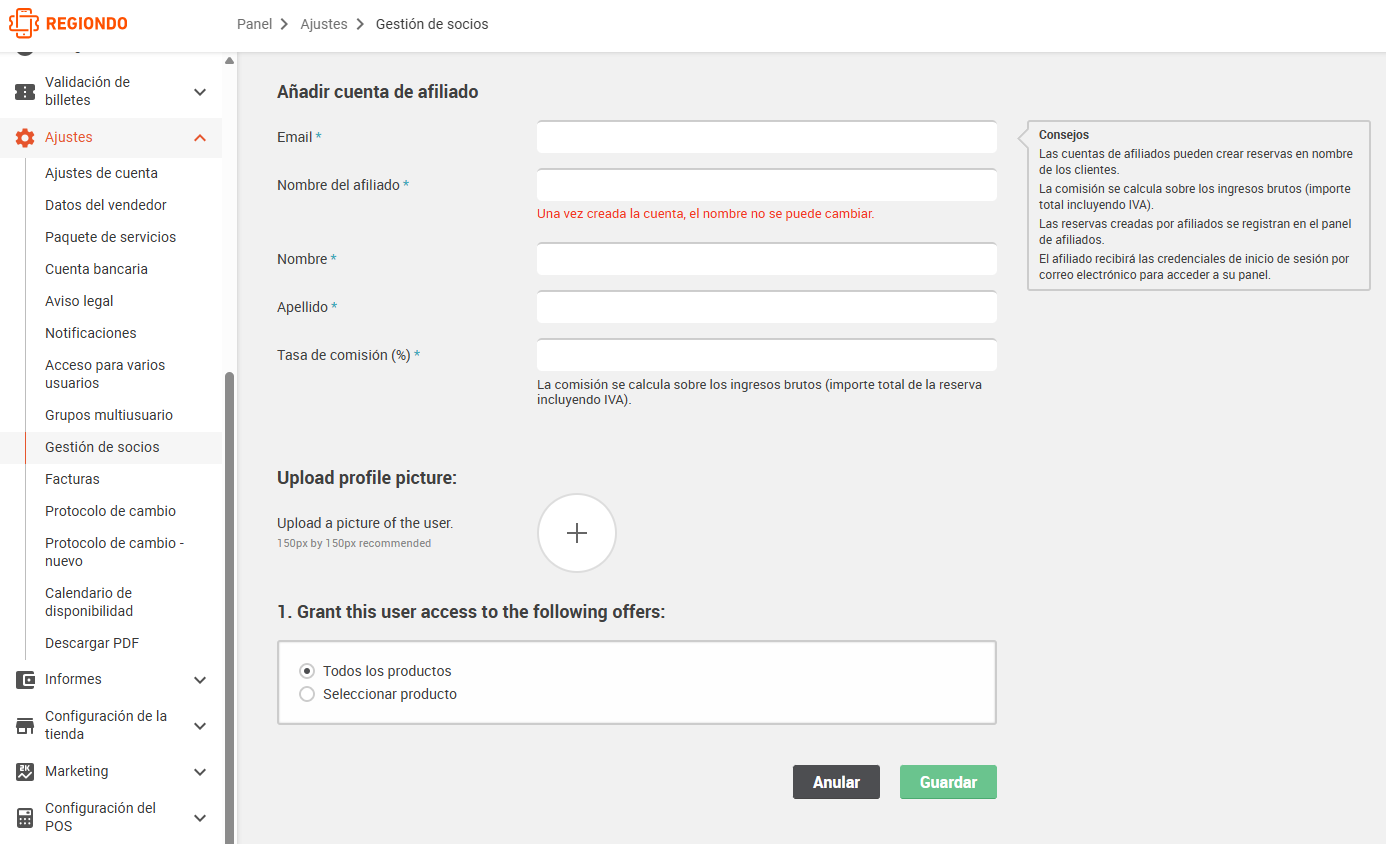Expand the Configuración del POS chevron
Screen dimensions: 1386x844
(x=200, y=818)
